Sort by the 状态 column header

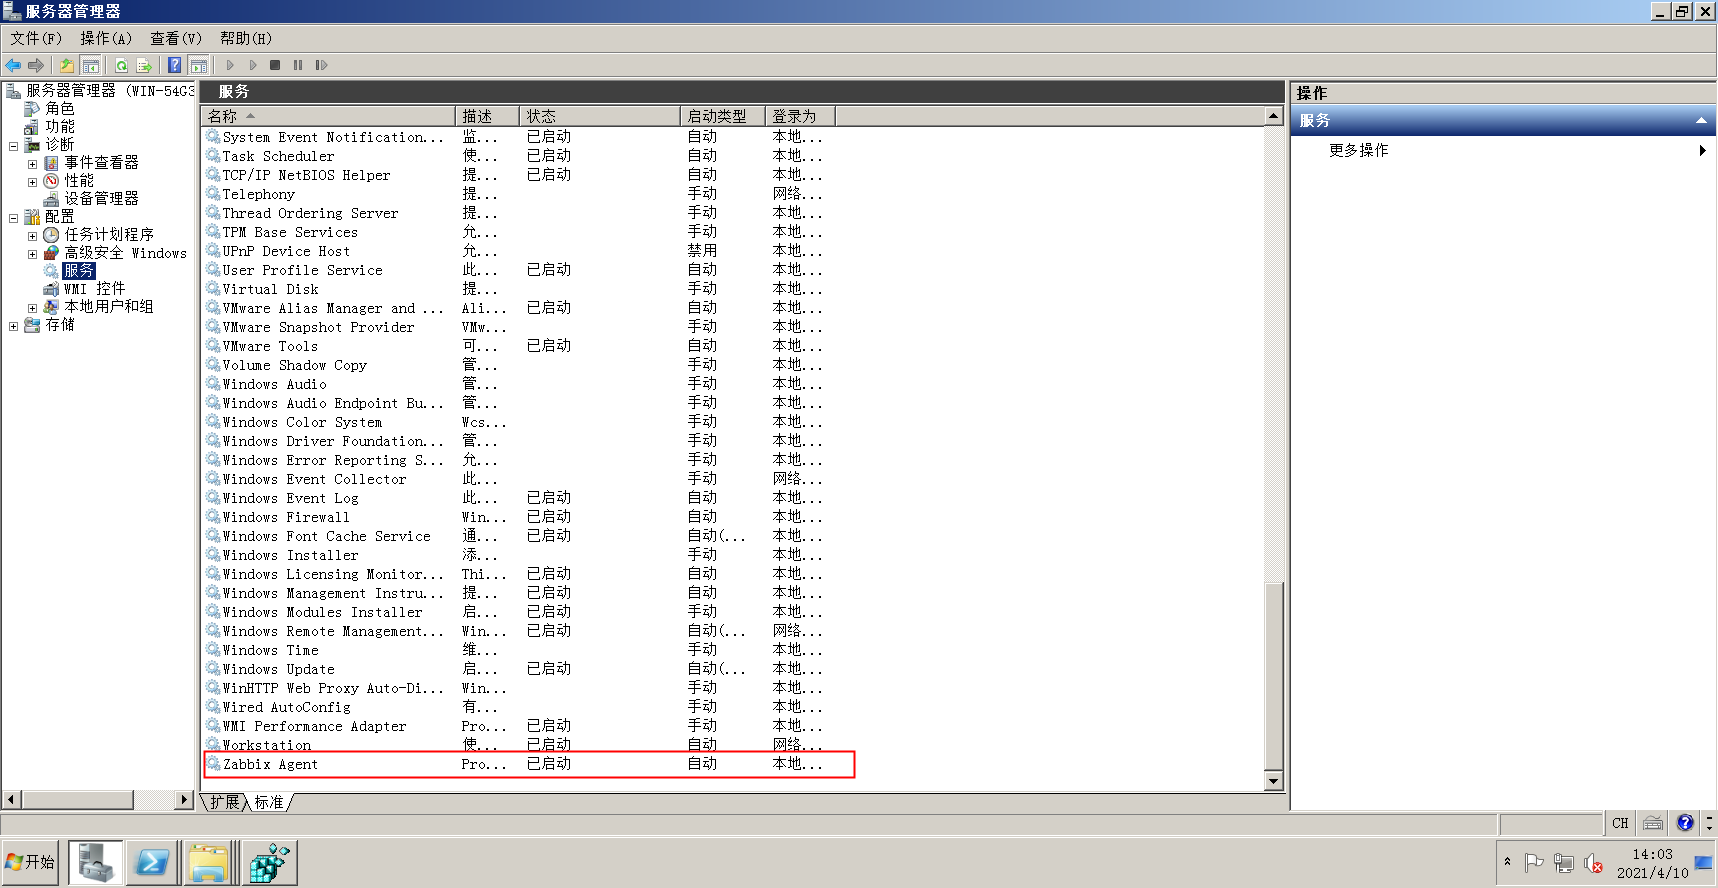[x=600, y=116]
